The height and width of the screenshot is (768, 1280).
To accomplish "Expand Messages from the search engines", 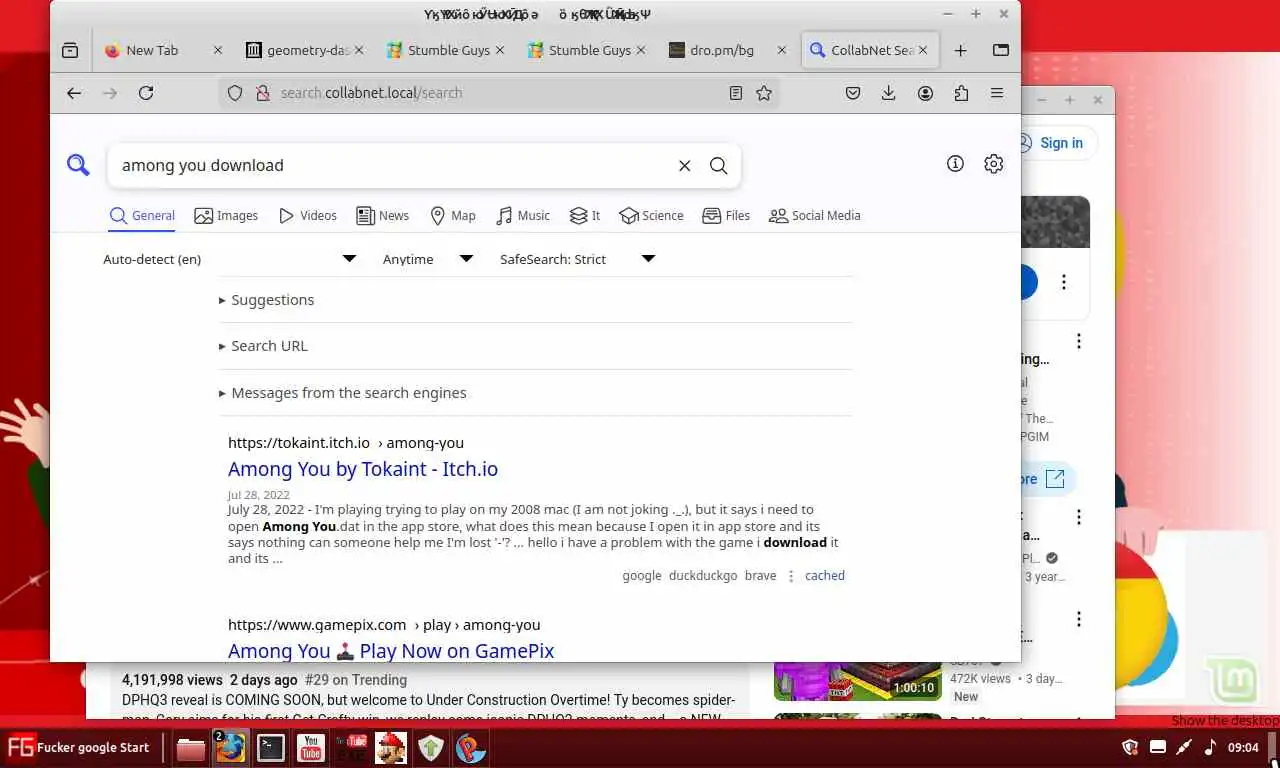I will tap(342, 393).
